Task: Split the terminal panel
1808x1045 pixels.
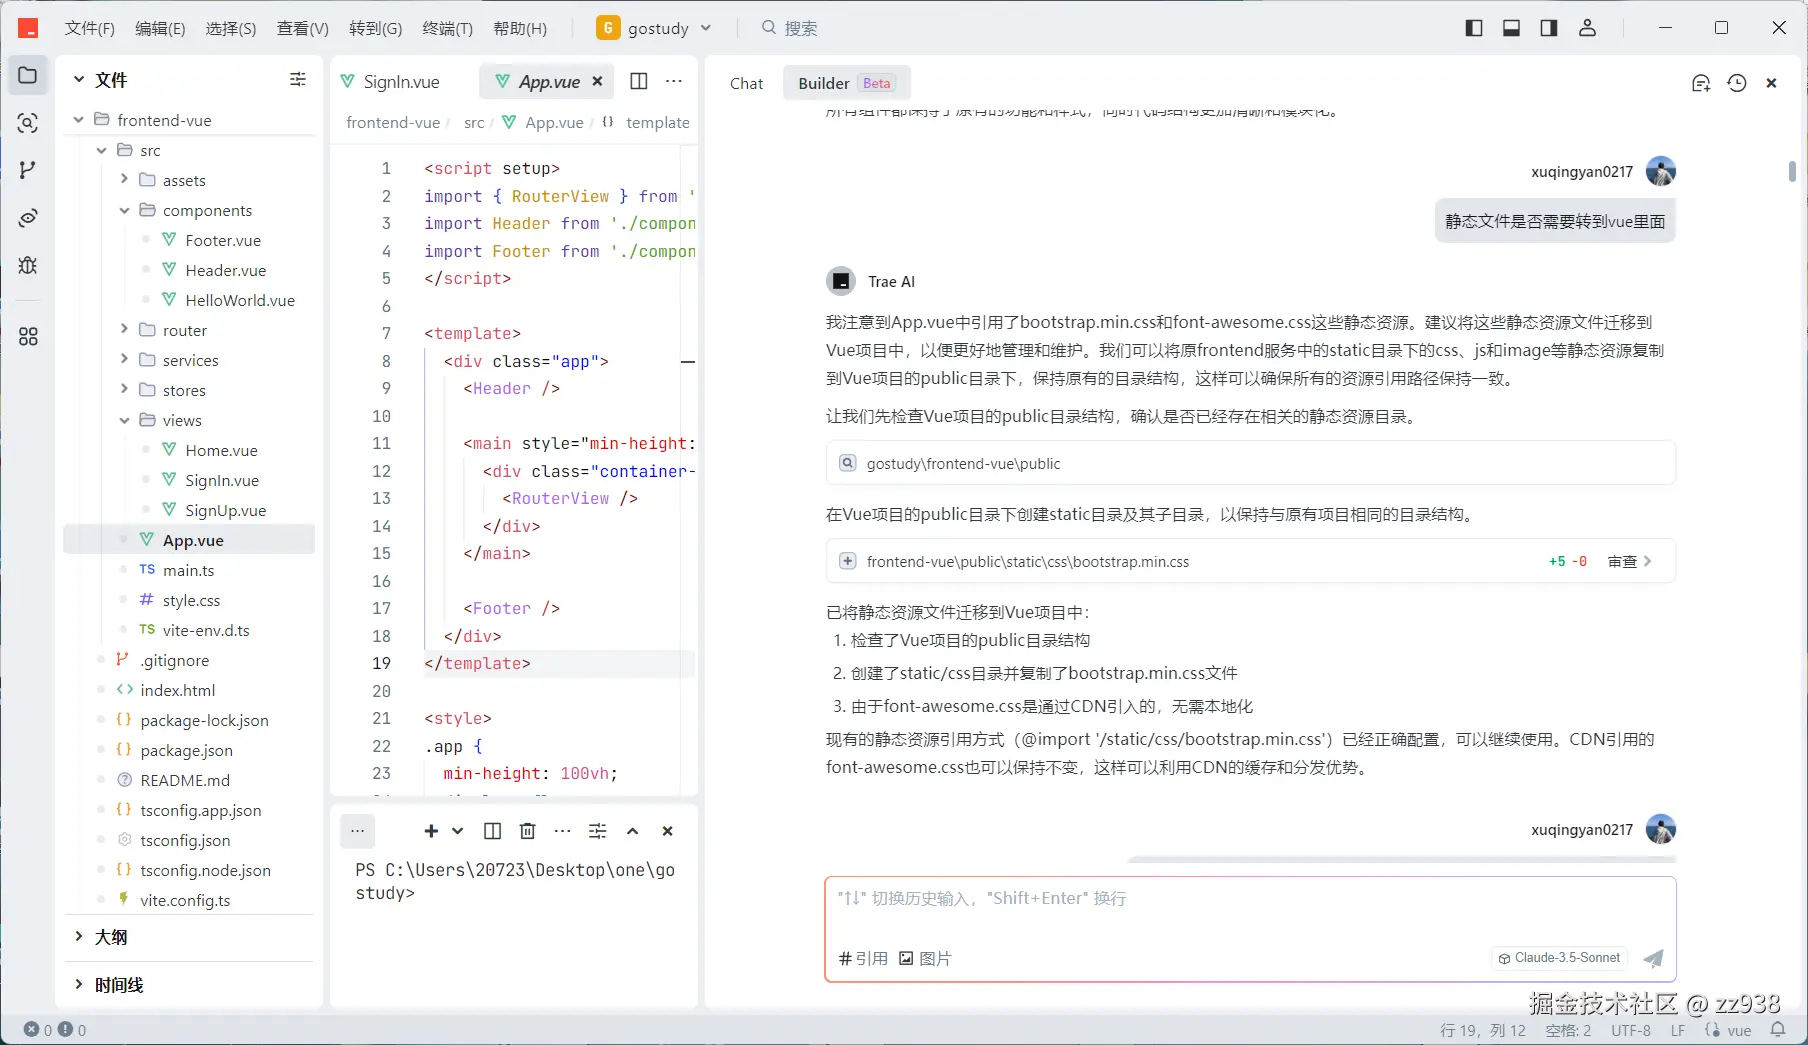Action: pyautogui.click(x=492, y=831)
